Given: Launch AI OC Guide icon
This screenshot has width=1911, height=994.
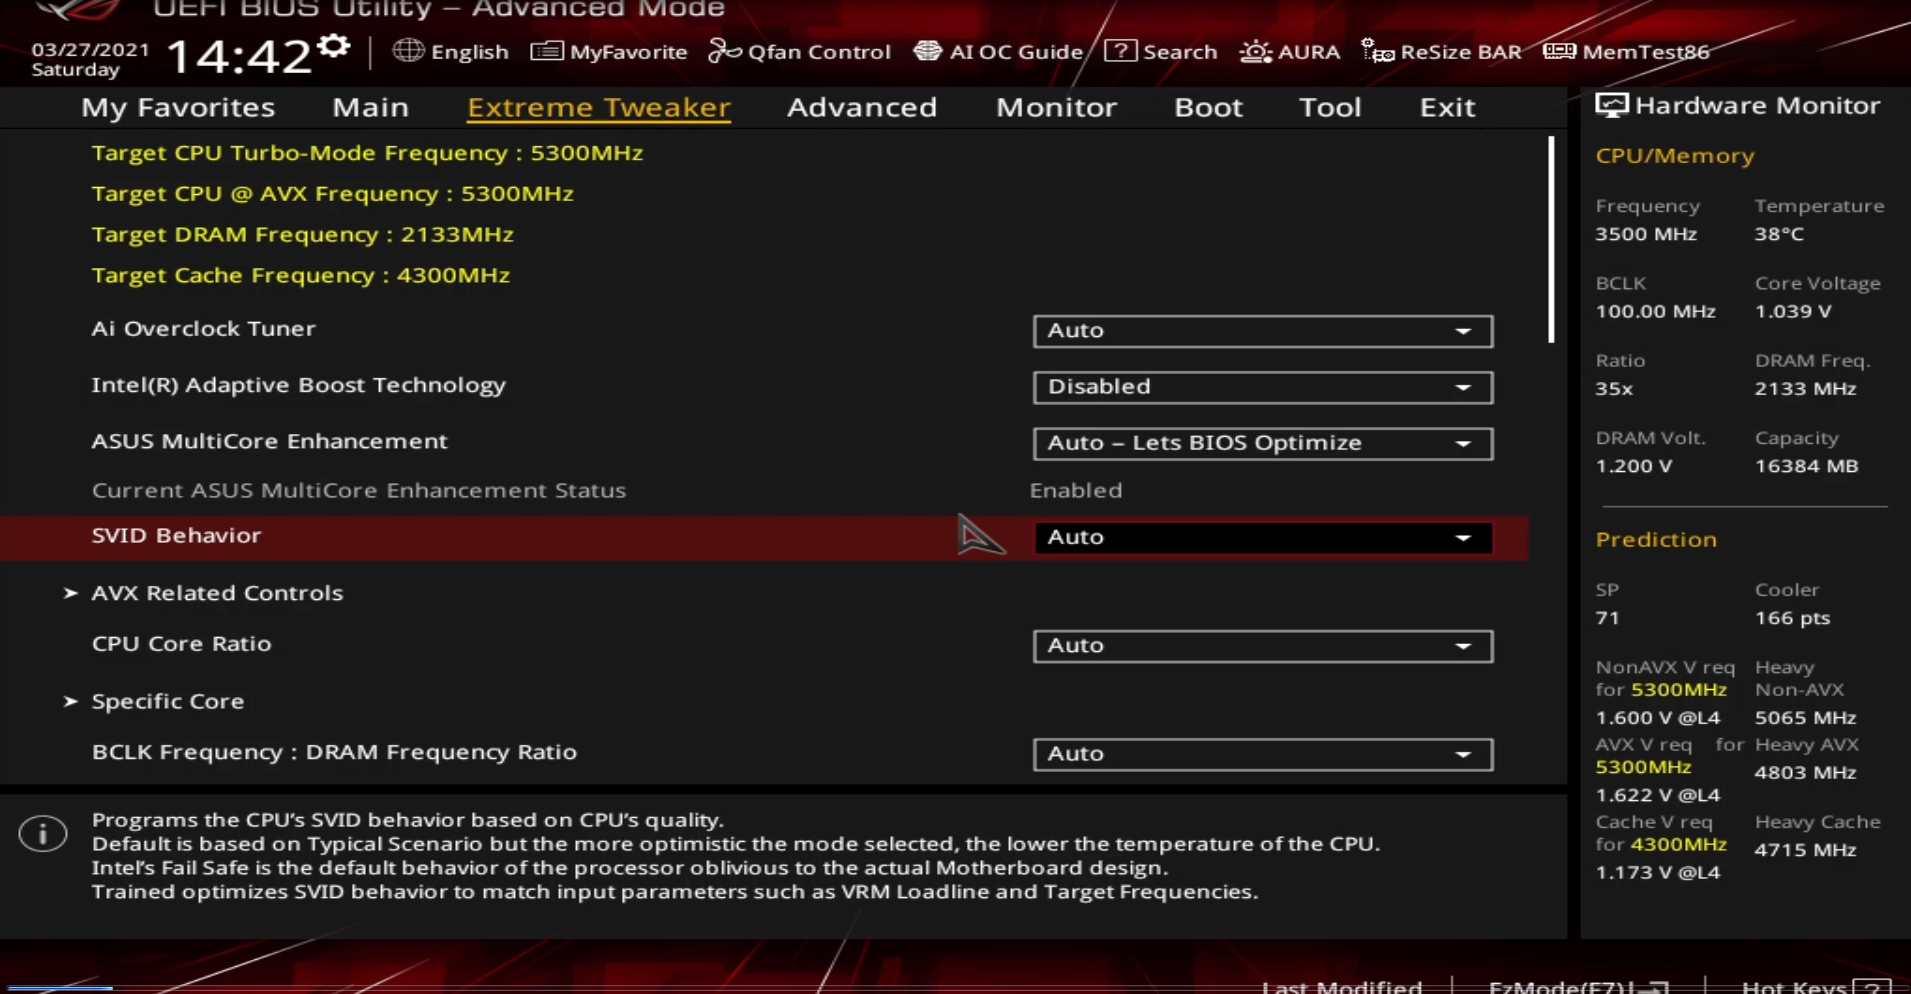Looking at the screenshot, I should coord(927,51).
